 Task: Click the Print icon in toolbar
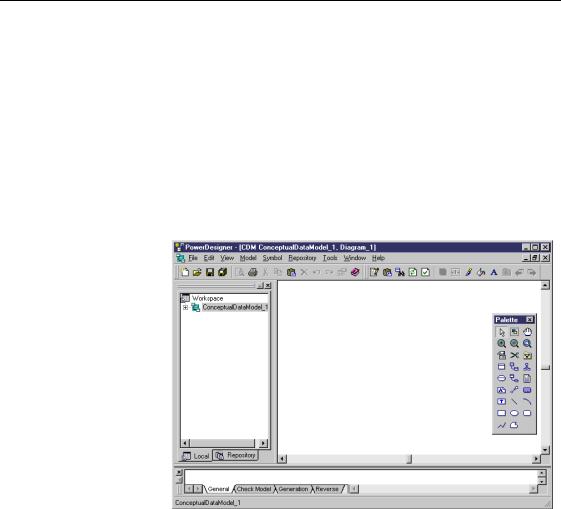(x=253, y=272)
